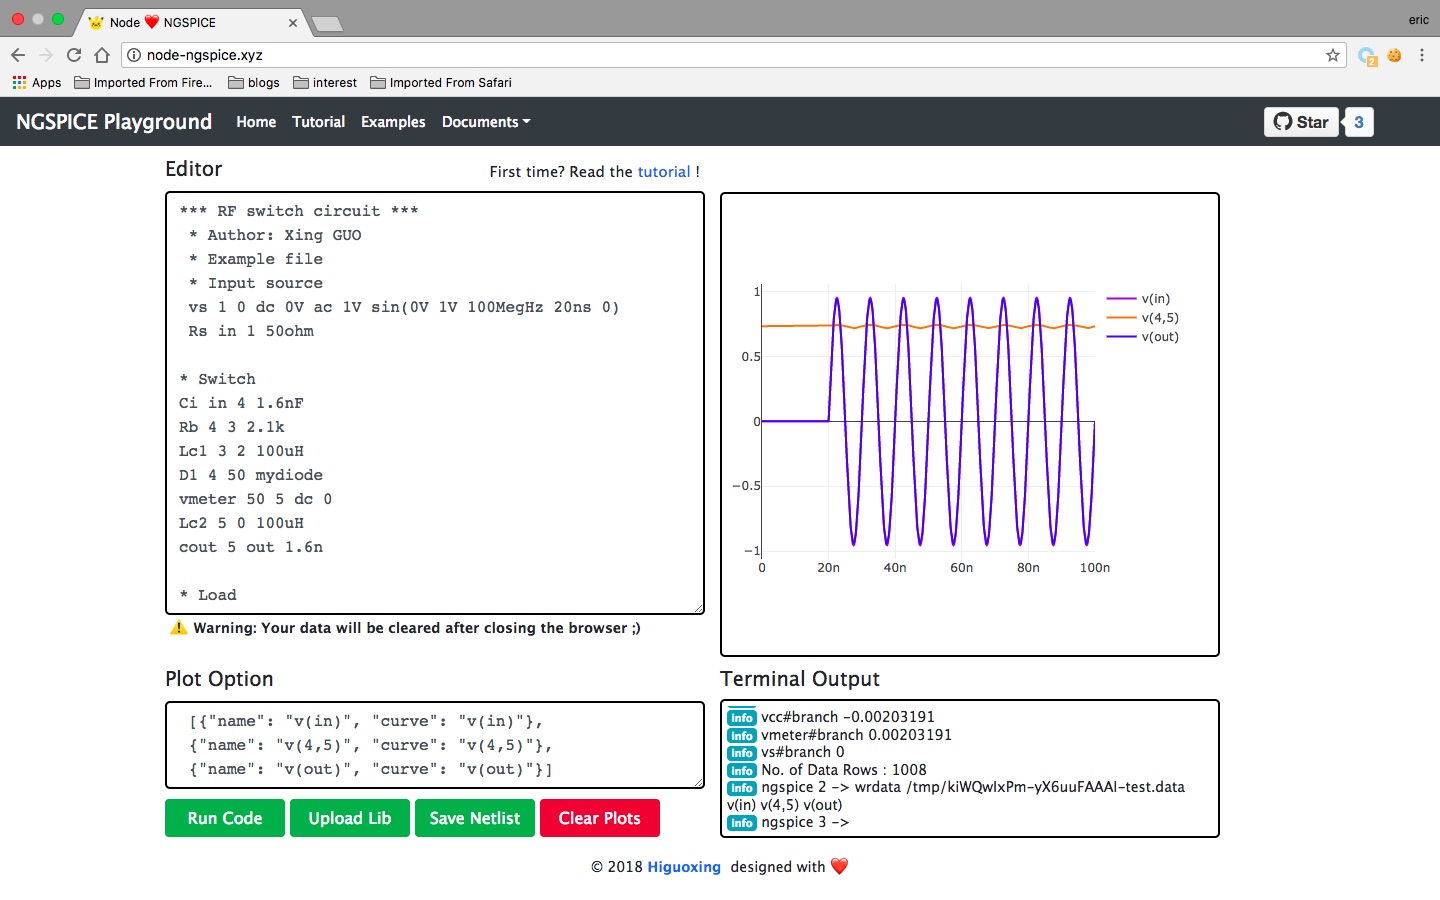Click the eric profile label
Viewport: 1440px width, 900px height.
1419,20
